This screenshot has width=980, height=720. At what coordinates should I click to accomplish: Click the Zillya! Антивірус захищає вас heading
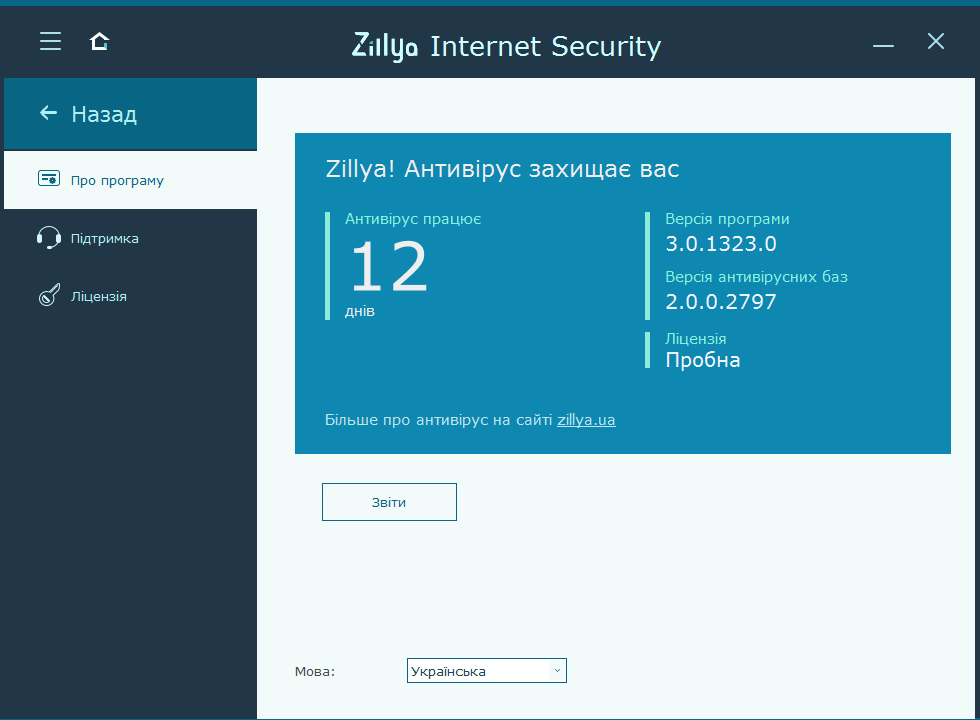pos(502,169)
